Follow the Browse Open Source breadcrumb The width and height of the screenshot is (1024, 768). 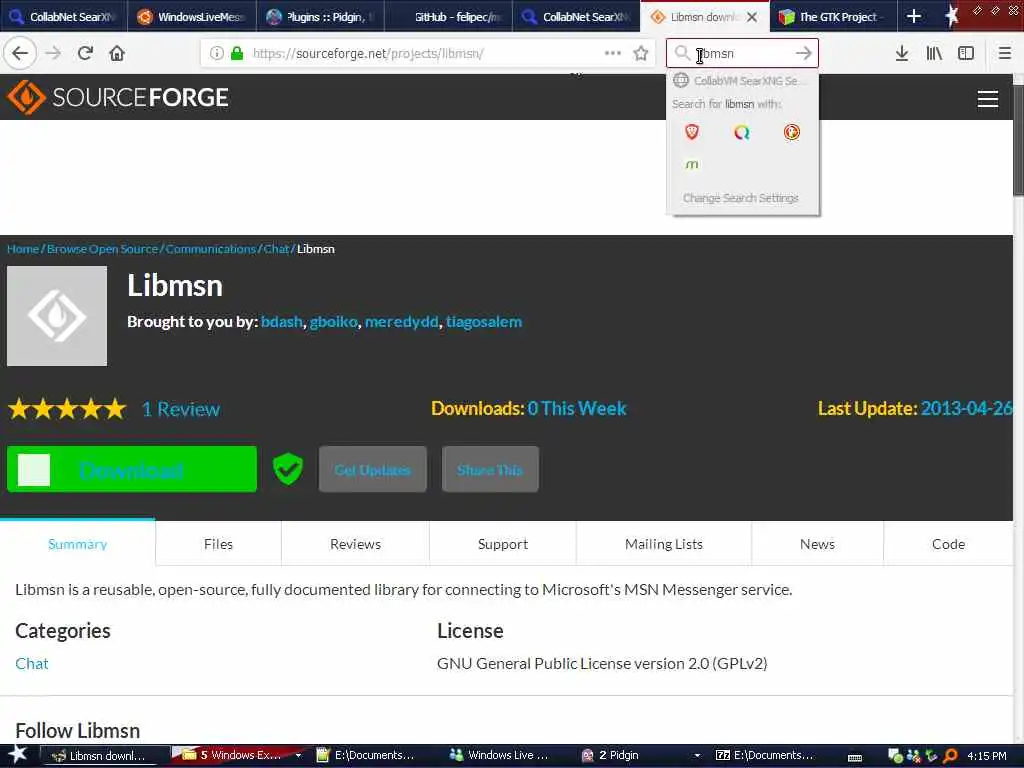[x=103, y=249]
